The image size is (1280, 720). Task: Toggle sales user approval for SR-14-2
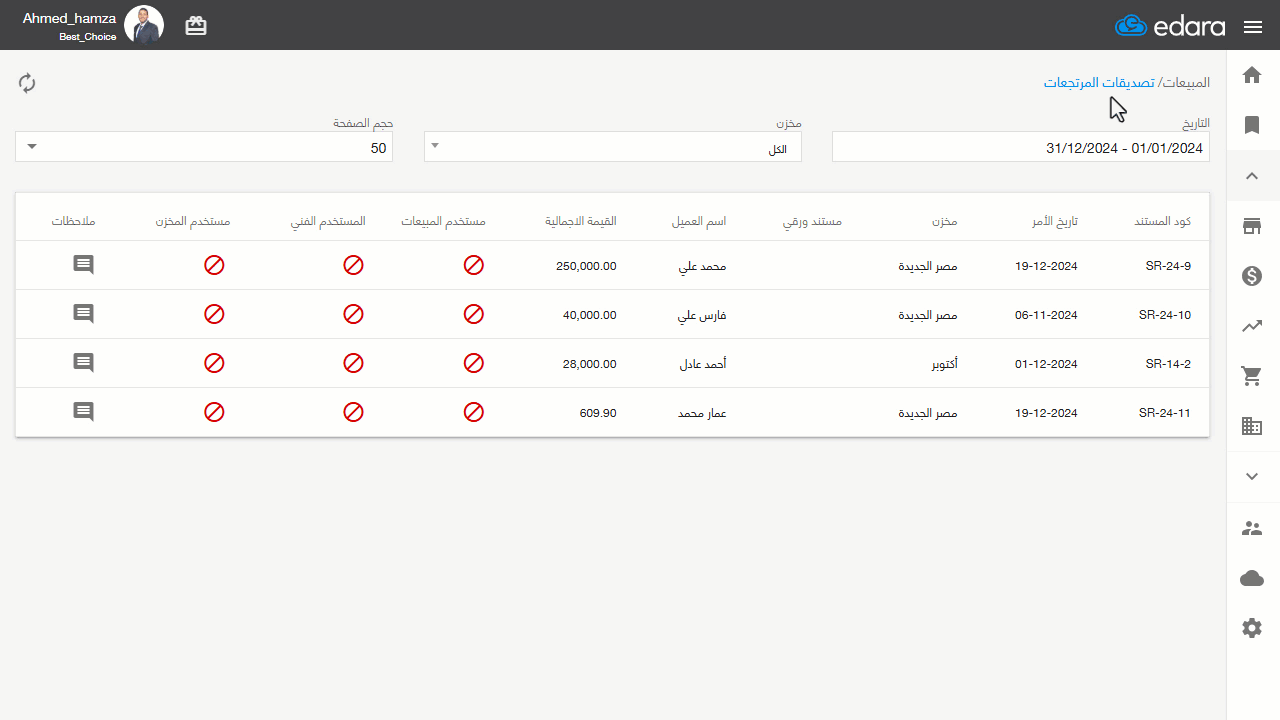tap(474, 363)
